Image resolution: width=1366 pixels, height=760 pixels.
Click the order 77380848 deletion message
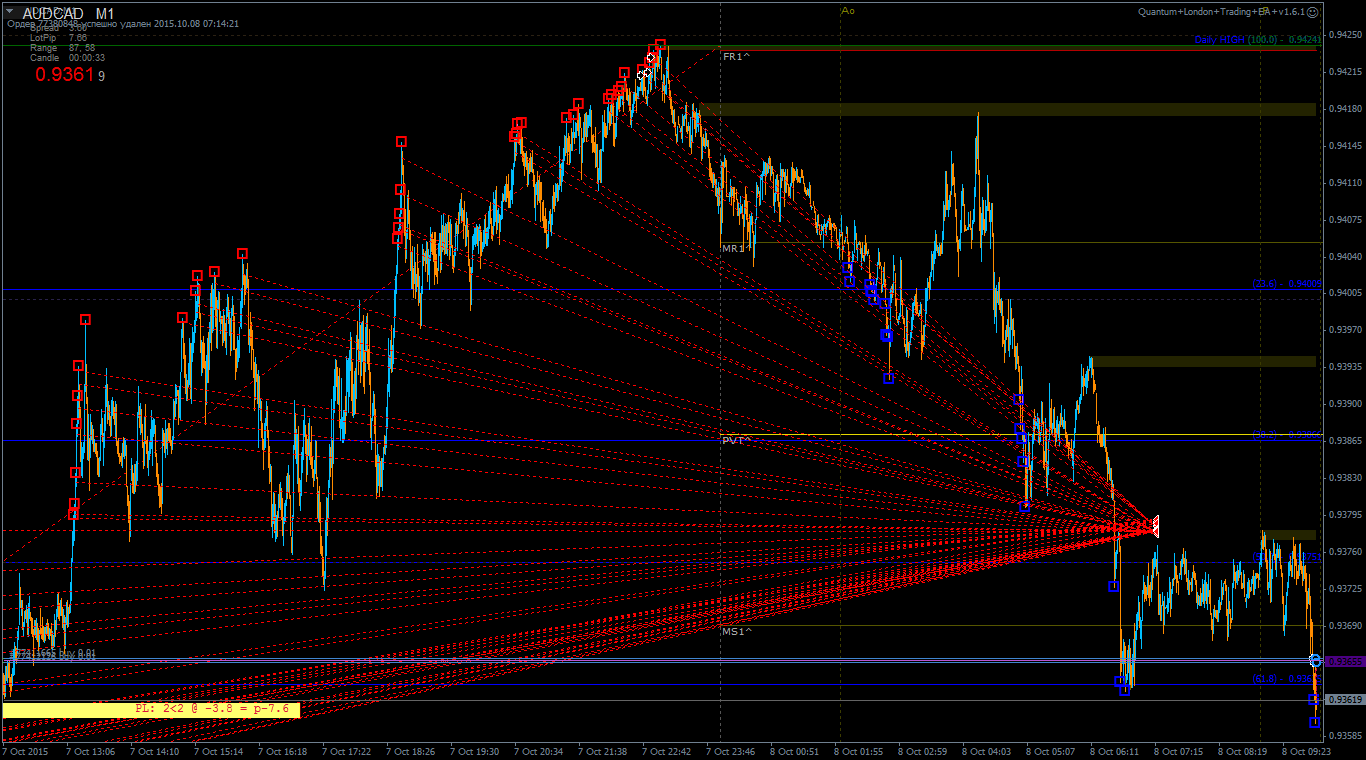tap(122, 23)
